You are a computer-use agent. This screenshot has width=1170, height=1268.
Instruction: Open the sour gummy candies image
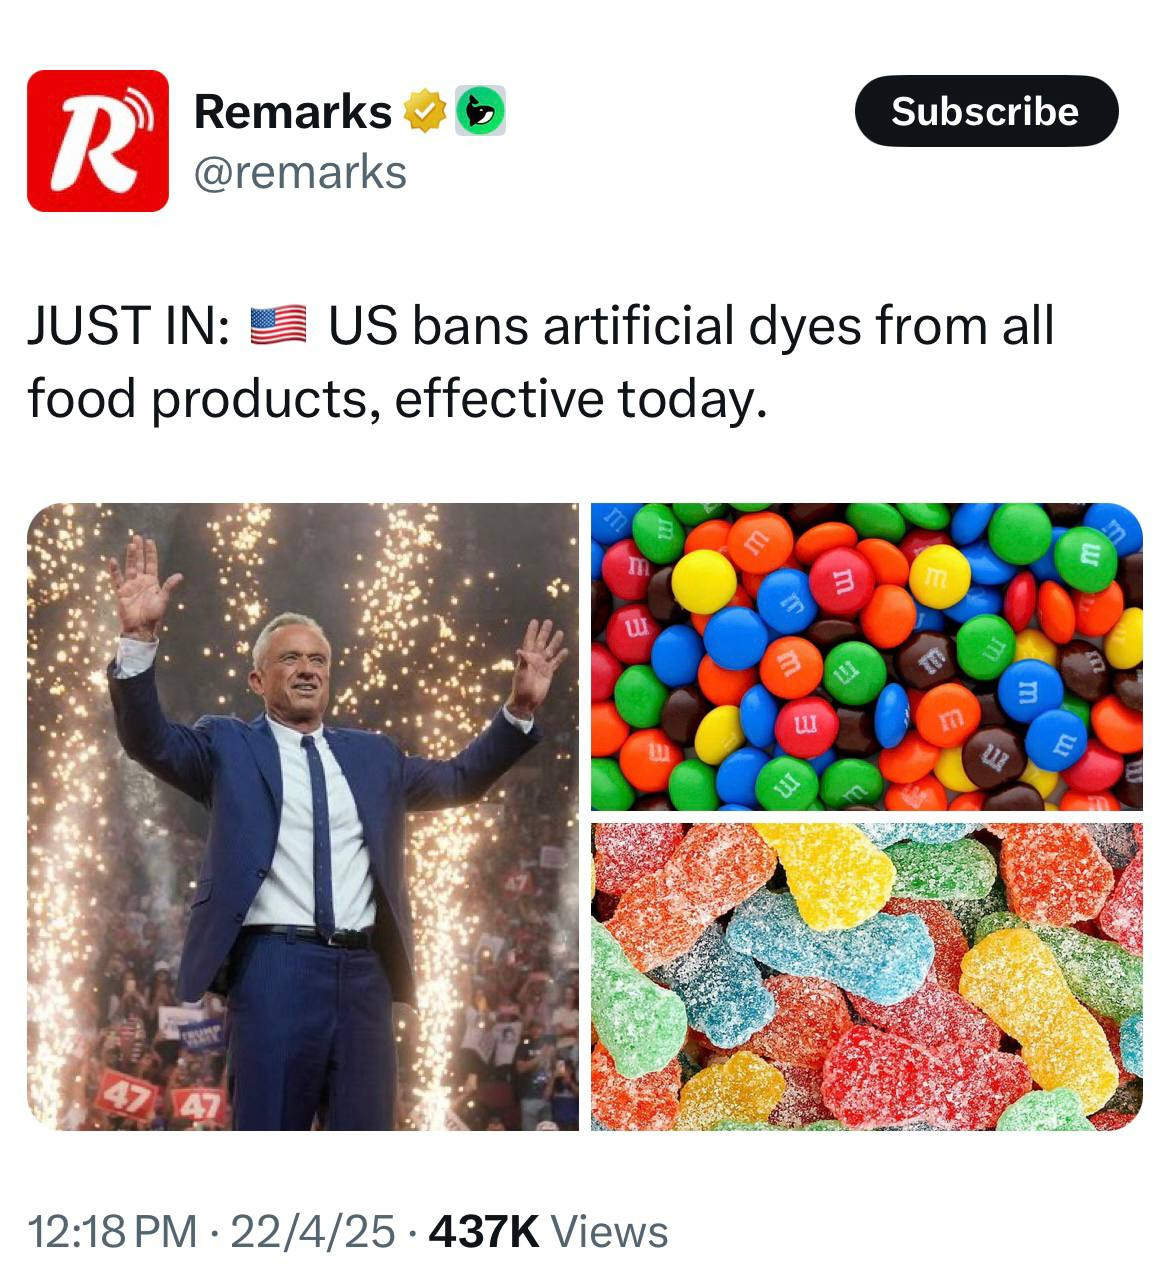pos(866,977)
